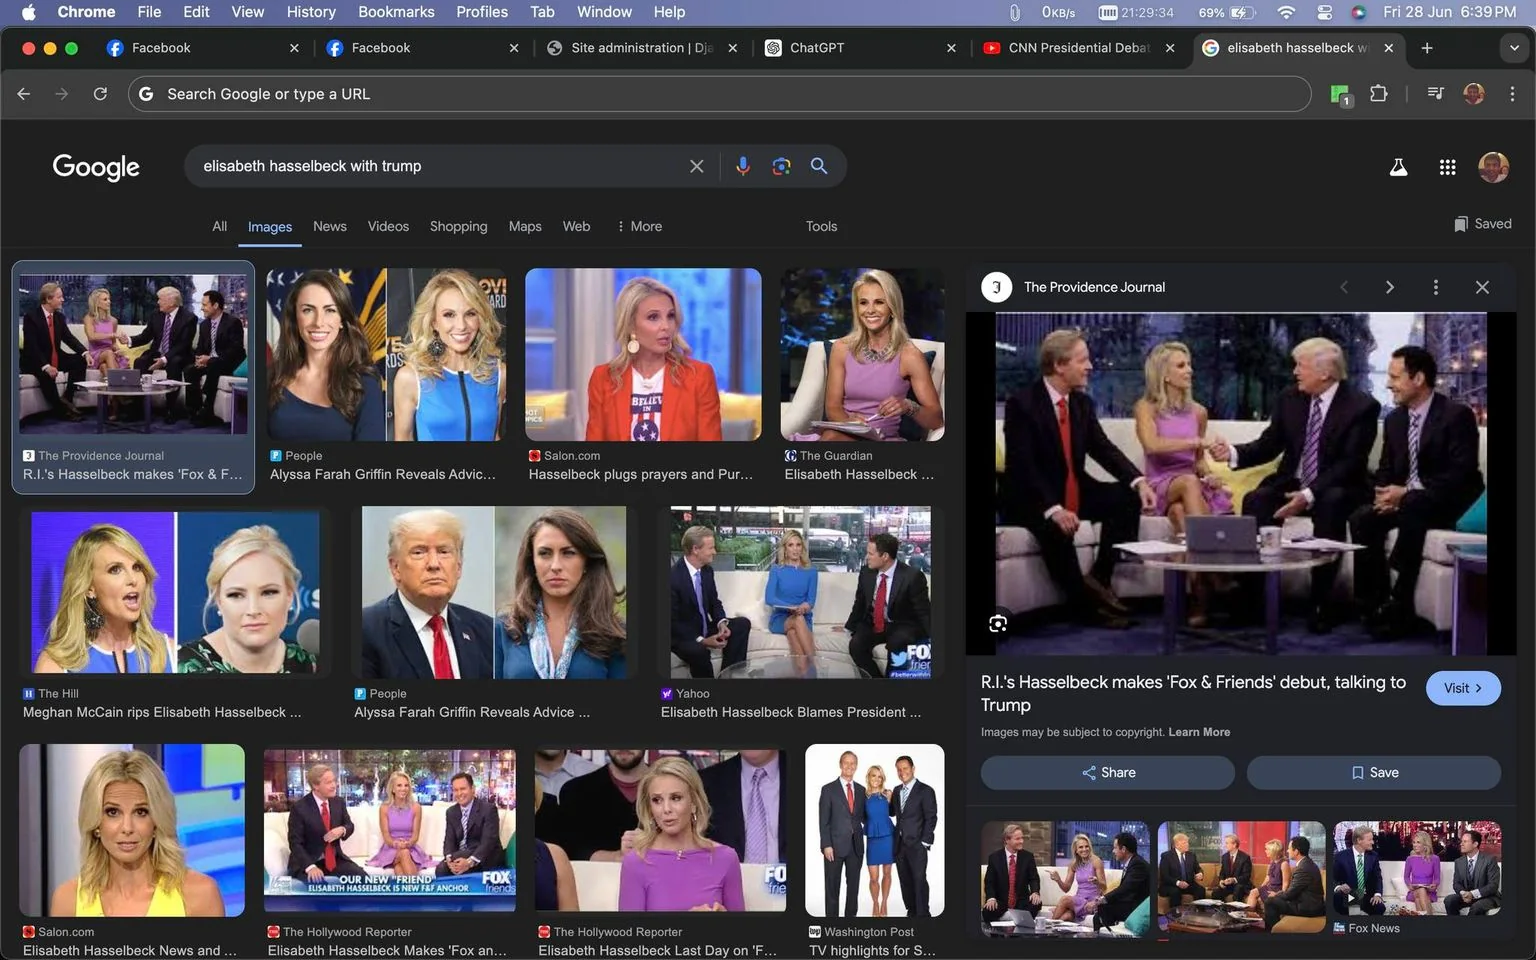Click the Share button
This screenshot has width=1536, height=960.
coord(1107,772)
